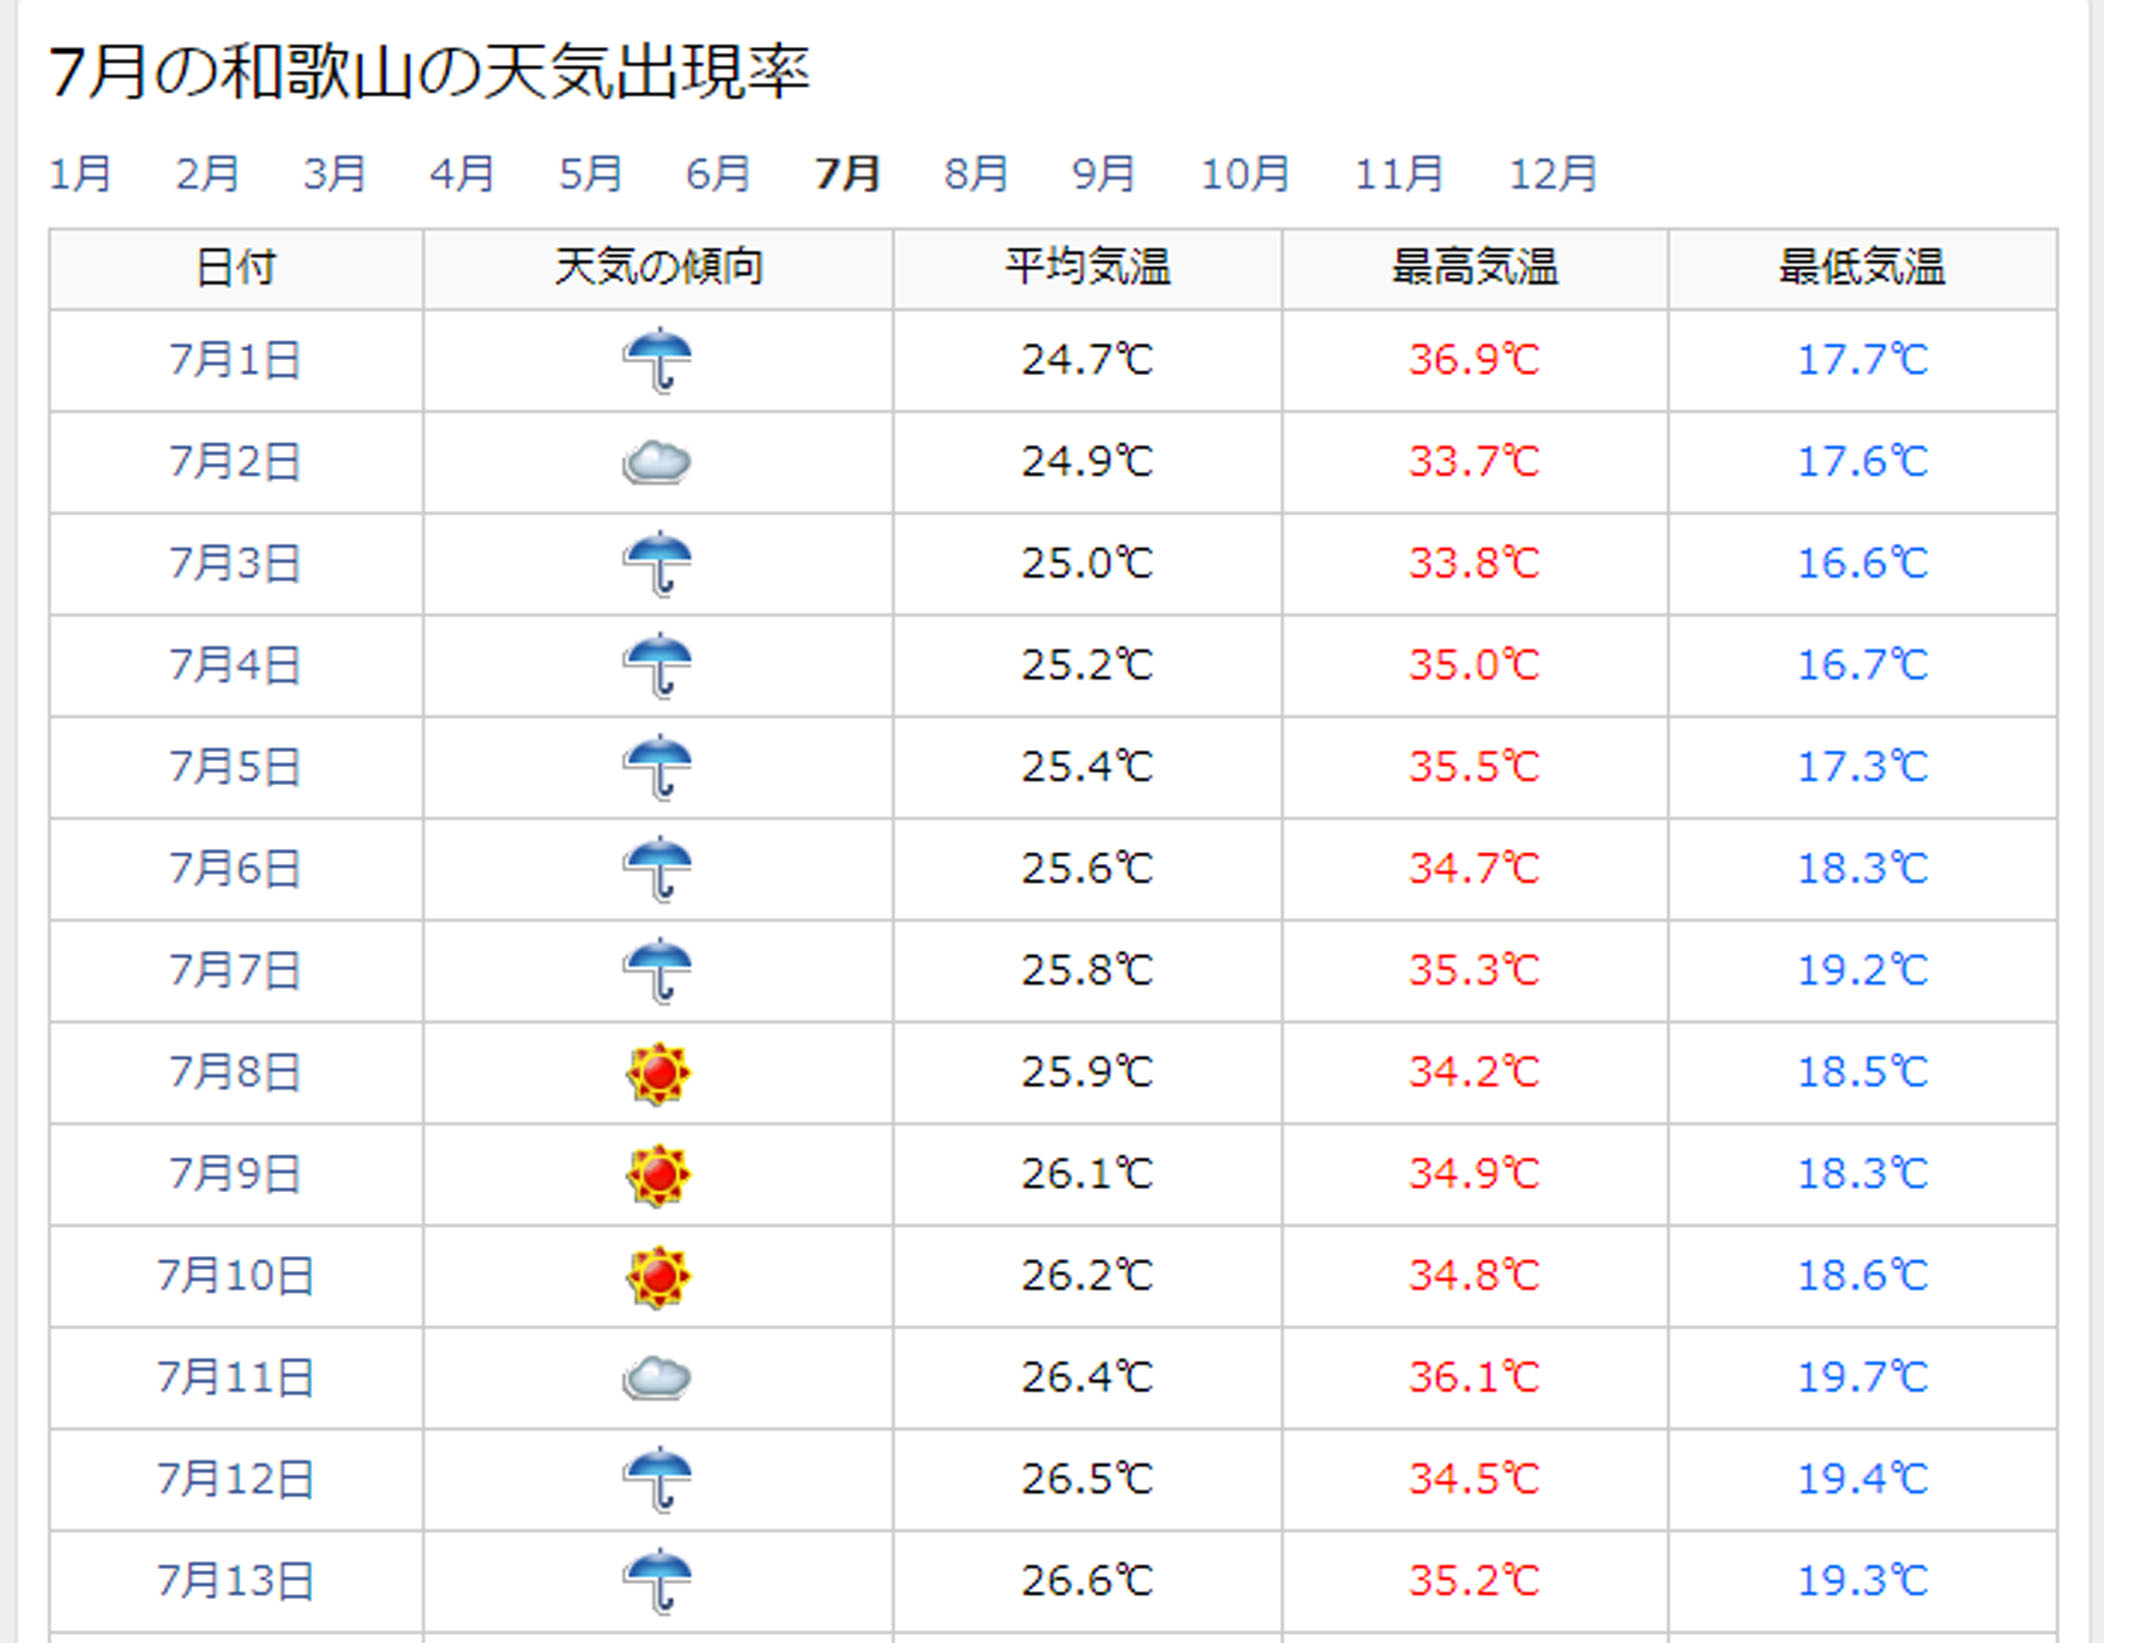2133x1643 pixels.
Task: Select the 26.5℃ average temperature cell
Action: (1087, 1479)
